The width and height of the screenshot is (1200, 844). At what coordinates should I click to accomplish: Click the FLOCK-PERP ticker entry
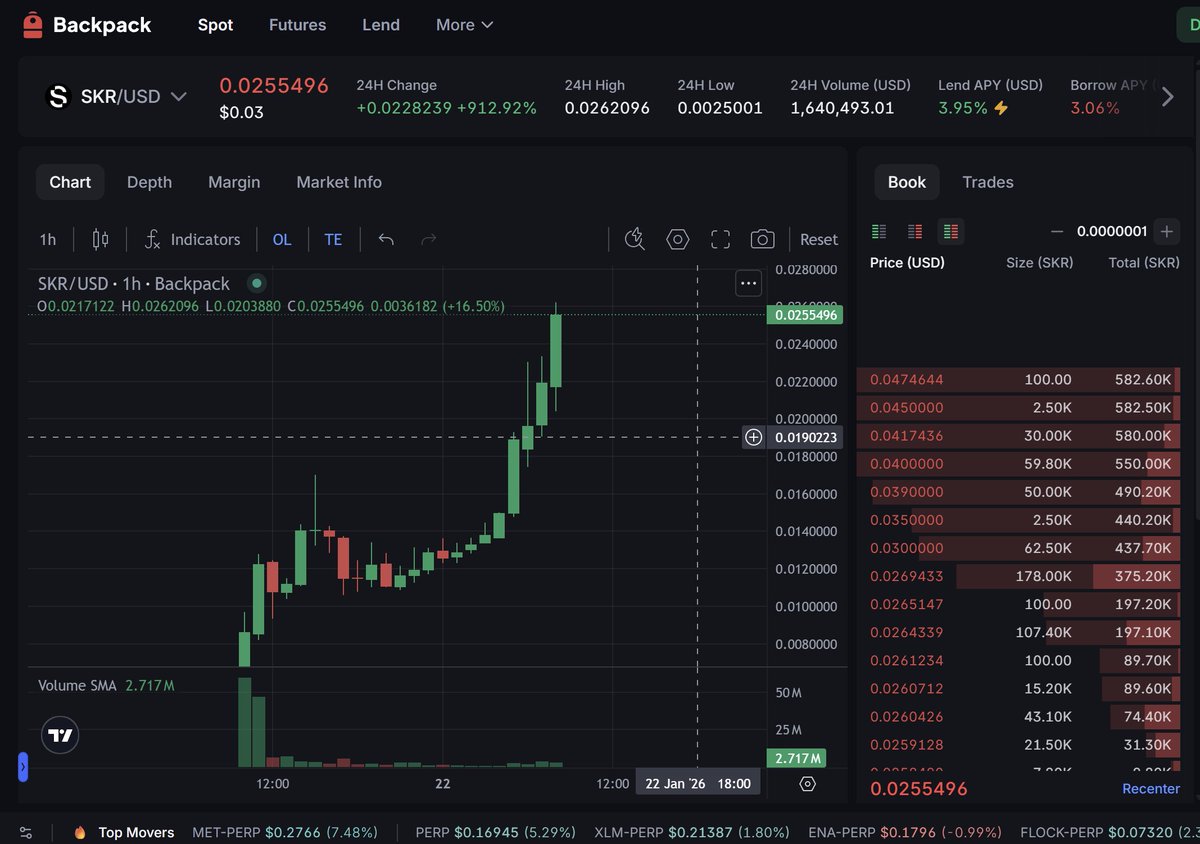1110,832
